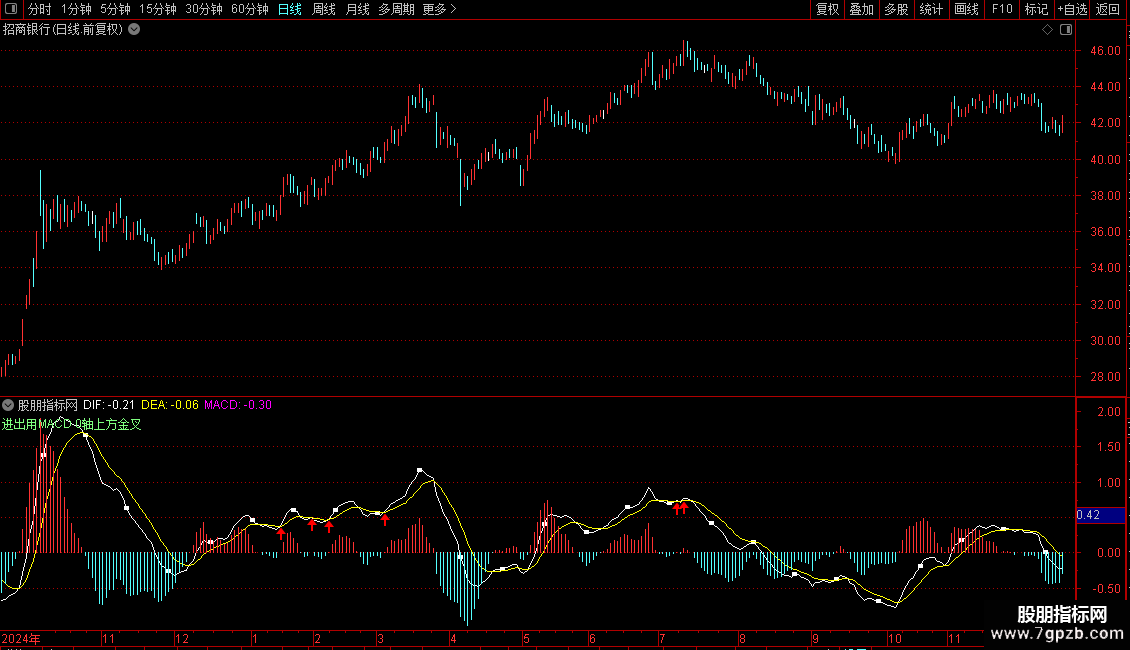Click the DEA: -0.06 readout
Screen dimensions: 1130x650
[169, 405]
